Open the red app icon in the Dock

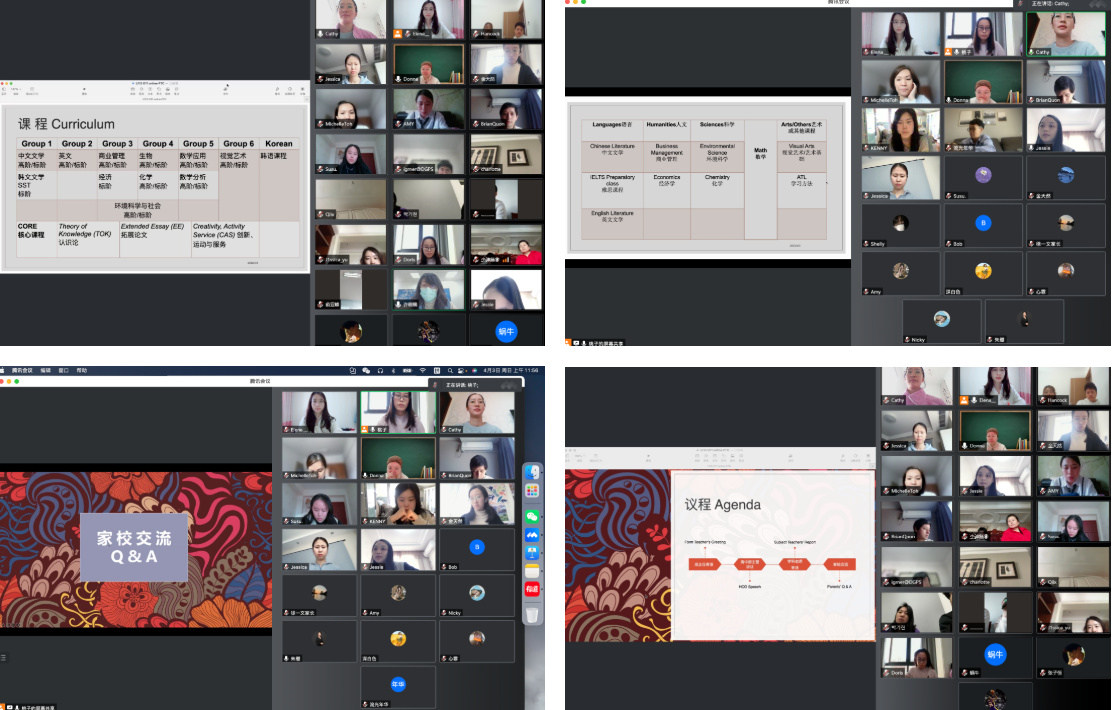point(532,589)
